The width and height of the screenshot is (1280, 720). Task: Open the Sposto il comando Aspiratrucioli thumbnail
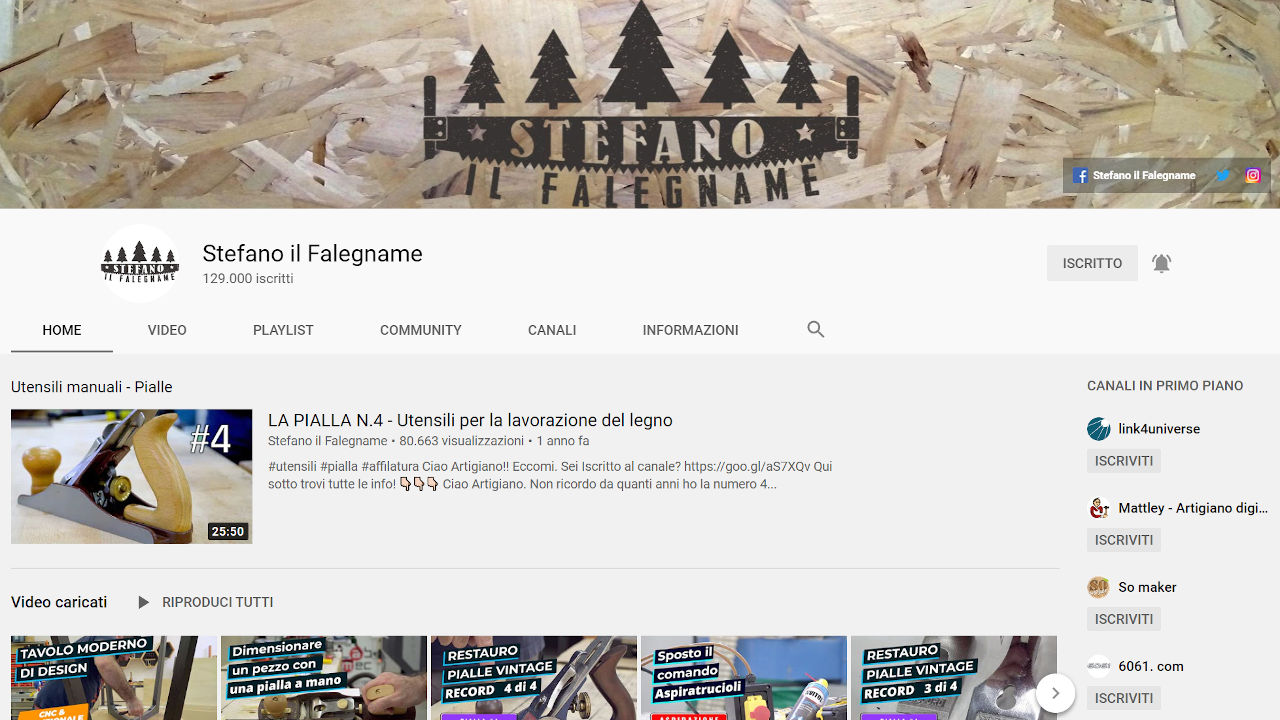coord(744,678)
